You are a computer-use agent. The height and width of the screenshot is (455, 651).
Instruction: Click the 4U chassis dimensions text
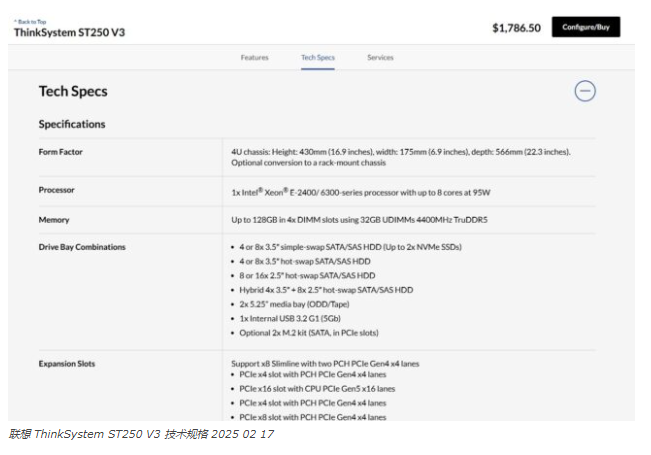point(401,152)
